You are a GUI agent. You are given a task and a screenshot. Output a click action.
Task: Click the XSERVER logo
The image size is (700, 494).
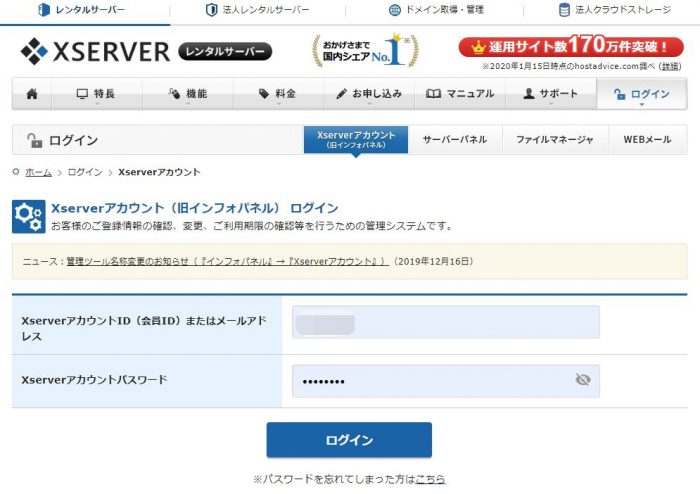95,51
